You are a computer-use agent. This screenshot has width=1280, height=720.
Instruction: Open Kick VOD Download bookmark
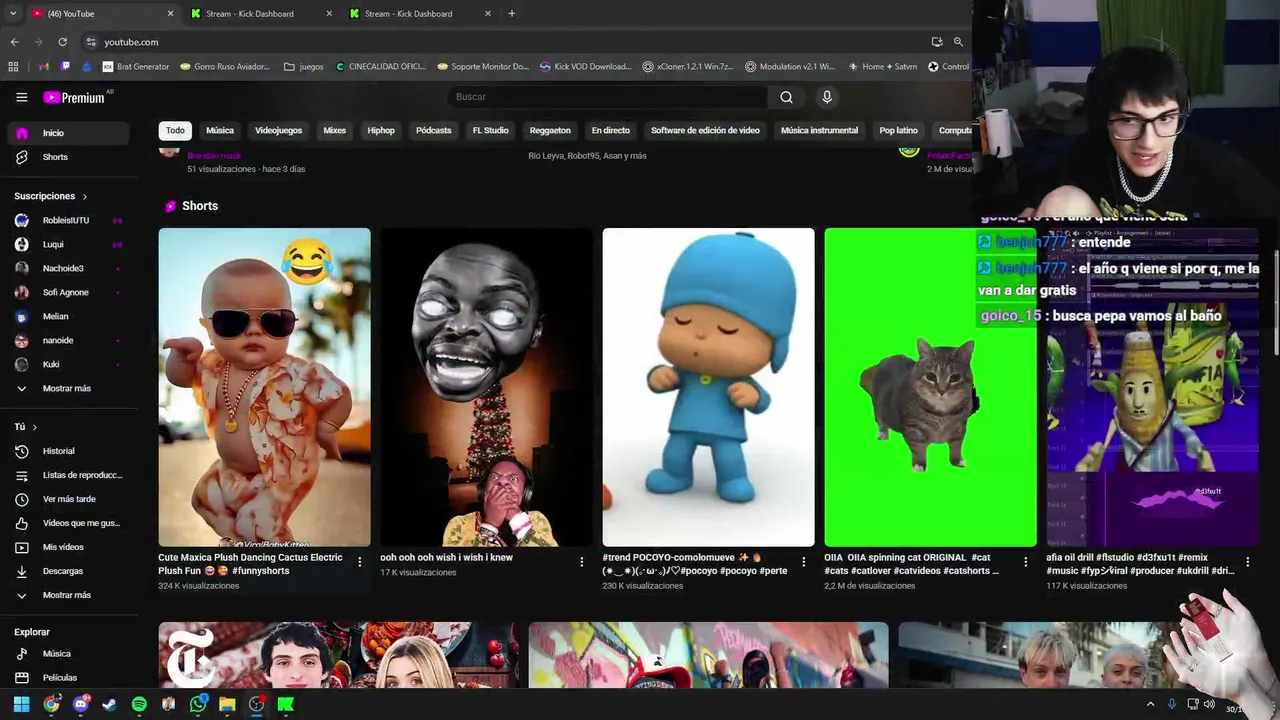pos(585,67)
